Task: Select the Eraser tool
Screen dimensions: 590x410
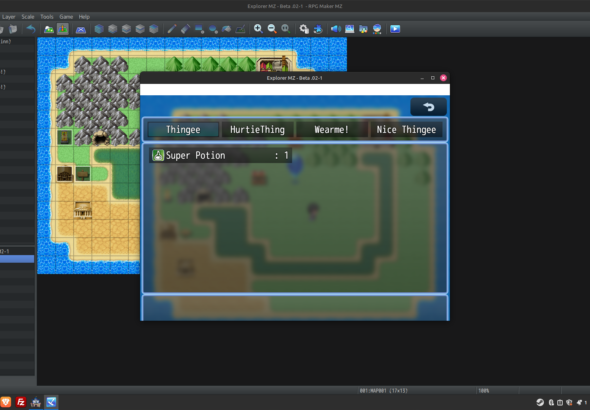Action: (x=185, y=29)
